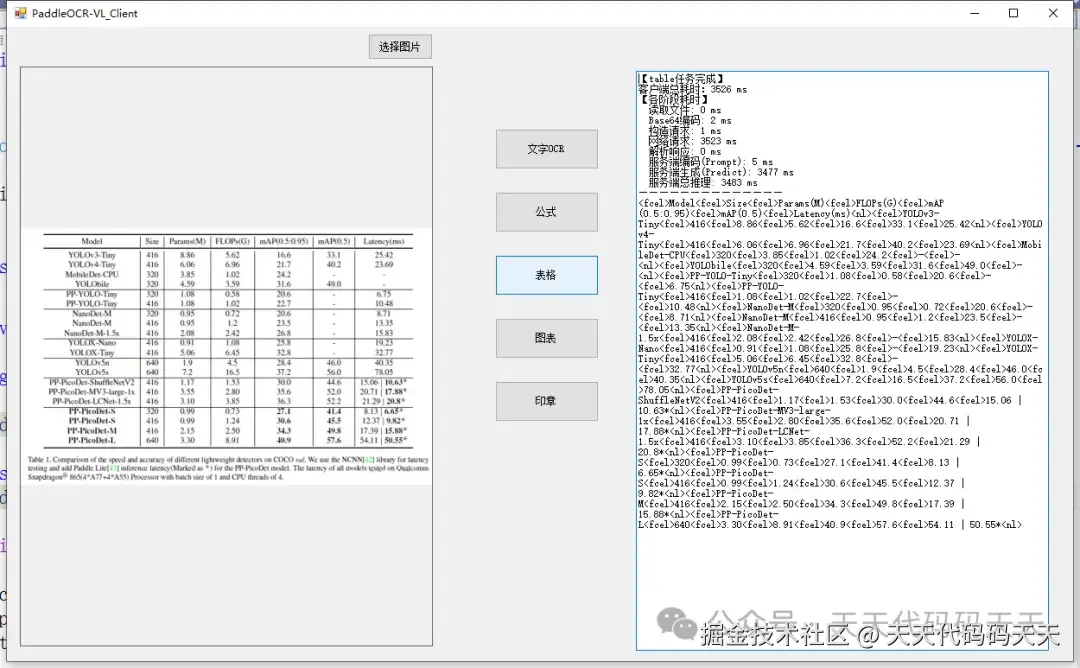The height and width of the screenshot is (668, 1080).
Task: Click the loaded table image preview
Action: [227, 357]
